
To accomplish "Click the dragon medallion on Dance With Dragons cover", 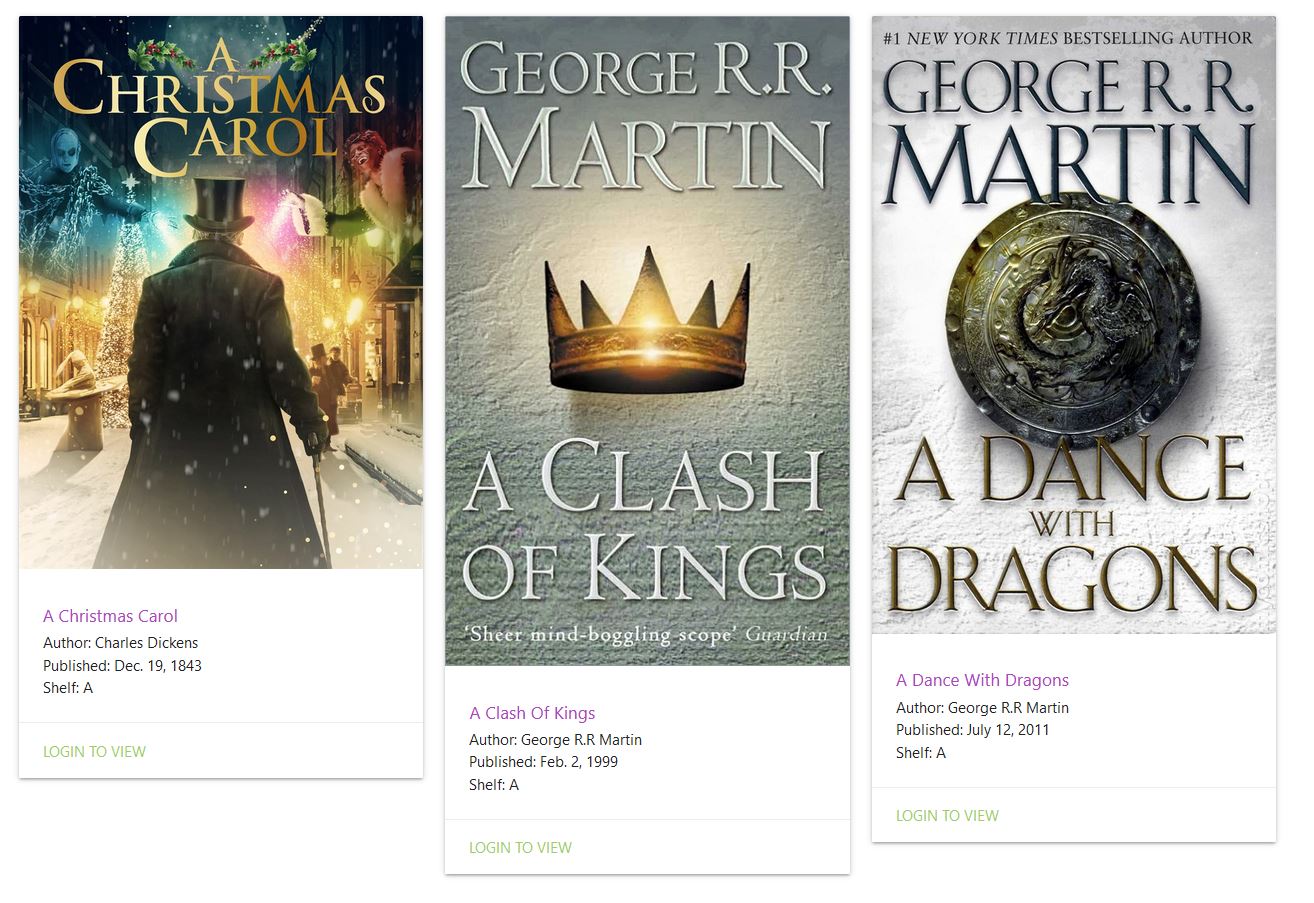I will [1073, 317].
